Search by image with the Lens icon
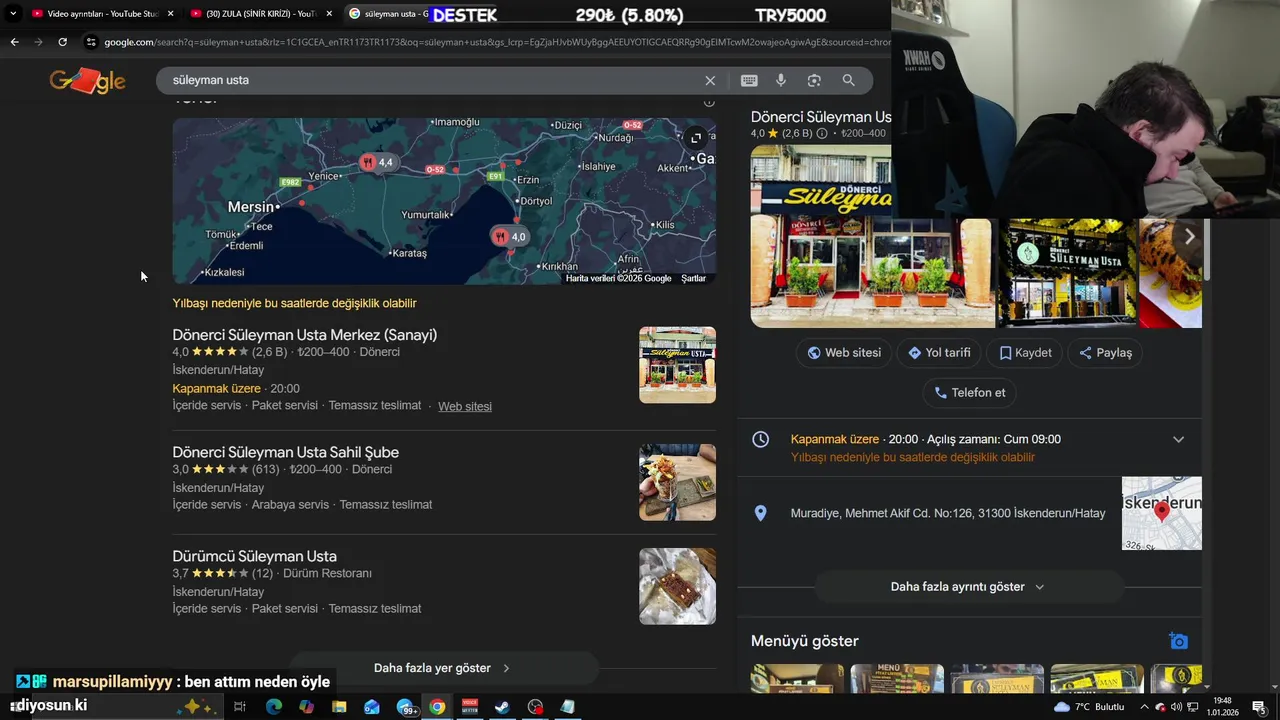The image size is (1280, 720). [814, 80]
